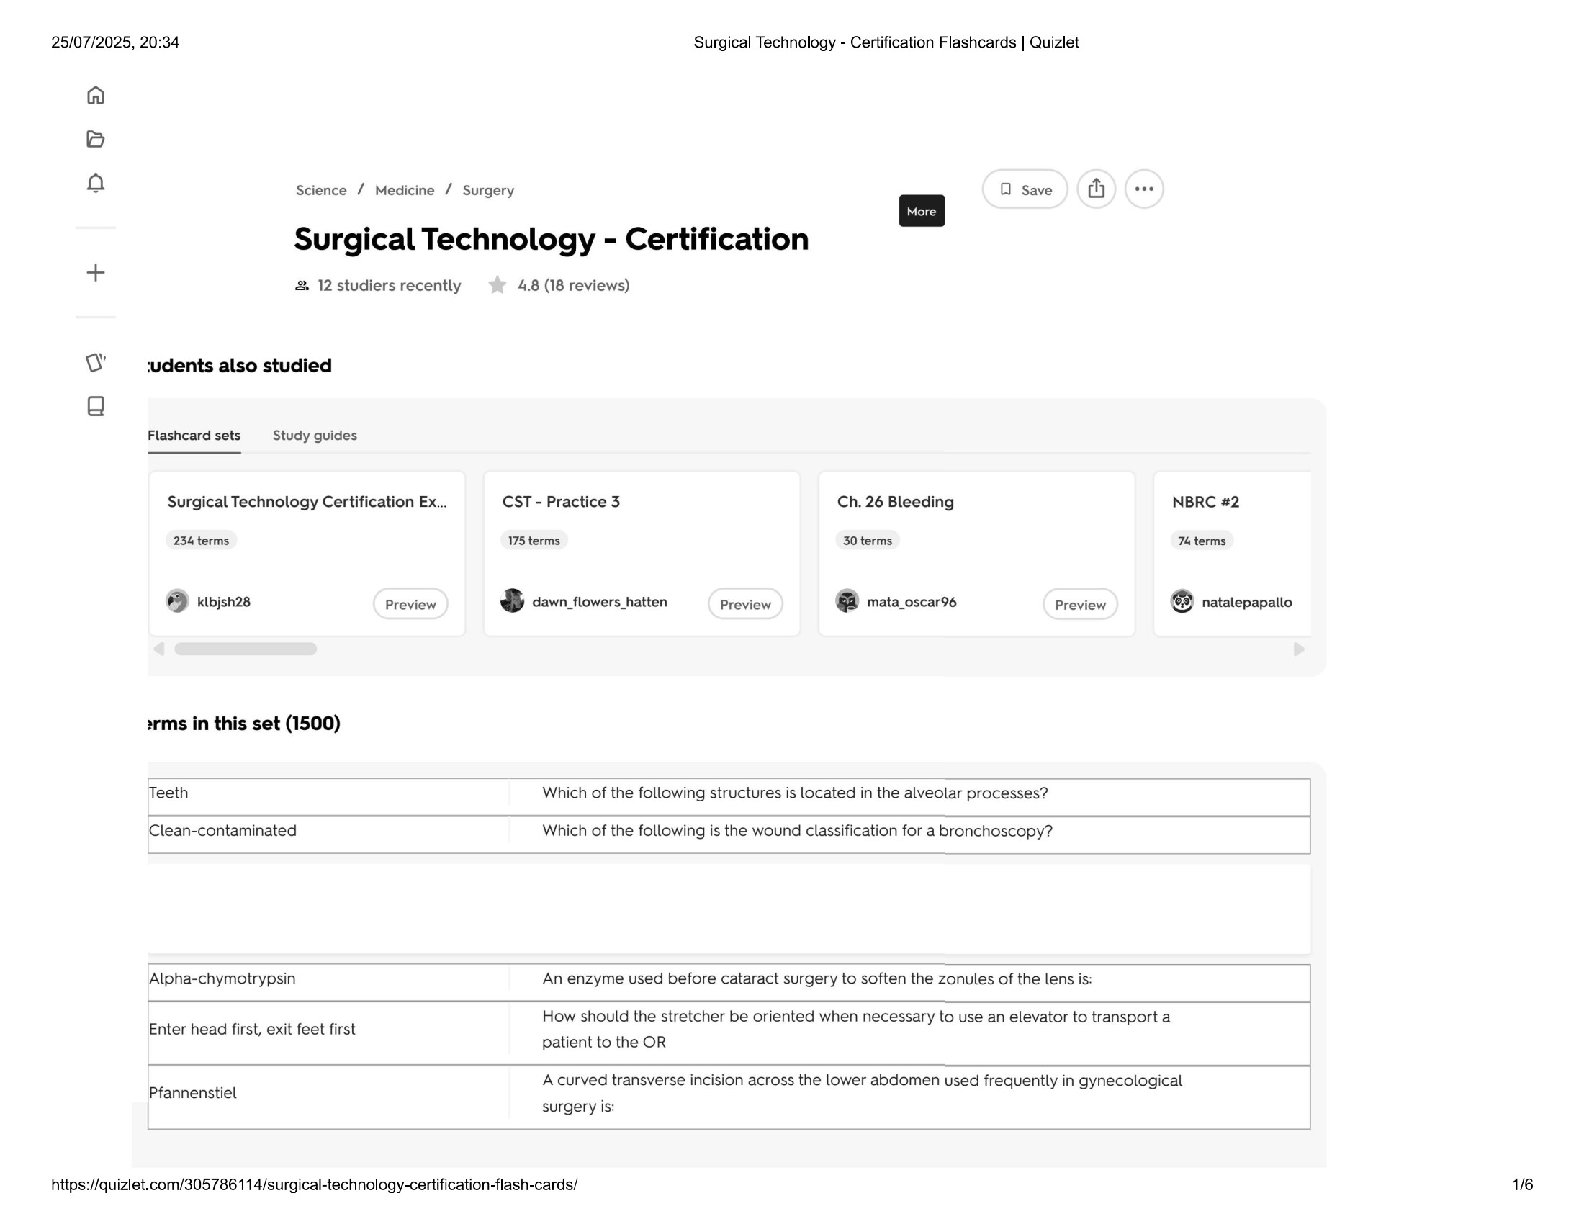Open the Home icon in sidebar
Image resolution: width=1584 pixels, height=1224 pixels.
(x=96, y=95)
